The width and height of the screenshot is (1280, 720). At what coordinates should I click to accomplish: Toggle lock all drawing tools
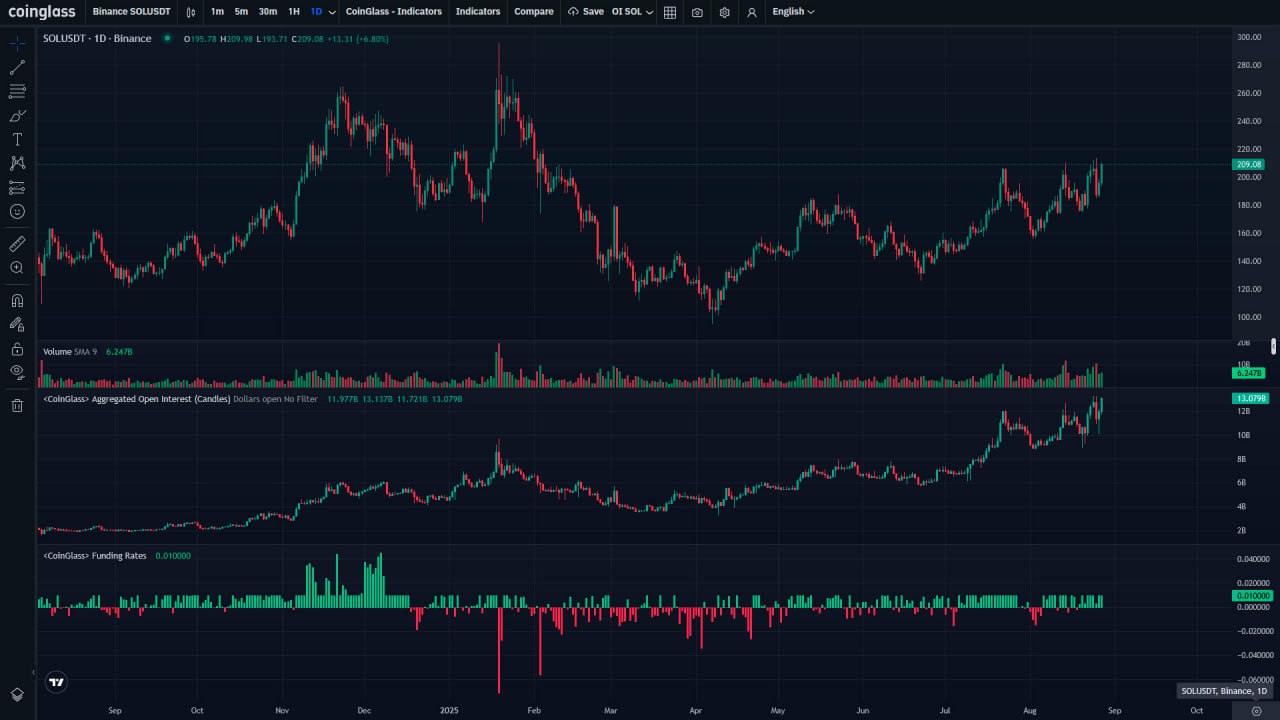coord(17,348)
